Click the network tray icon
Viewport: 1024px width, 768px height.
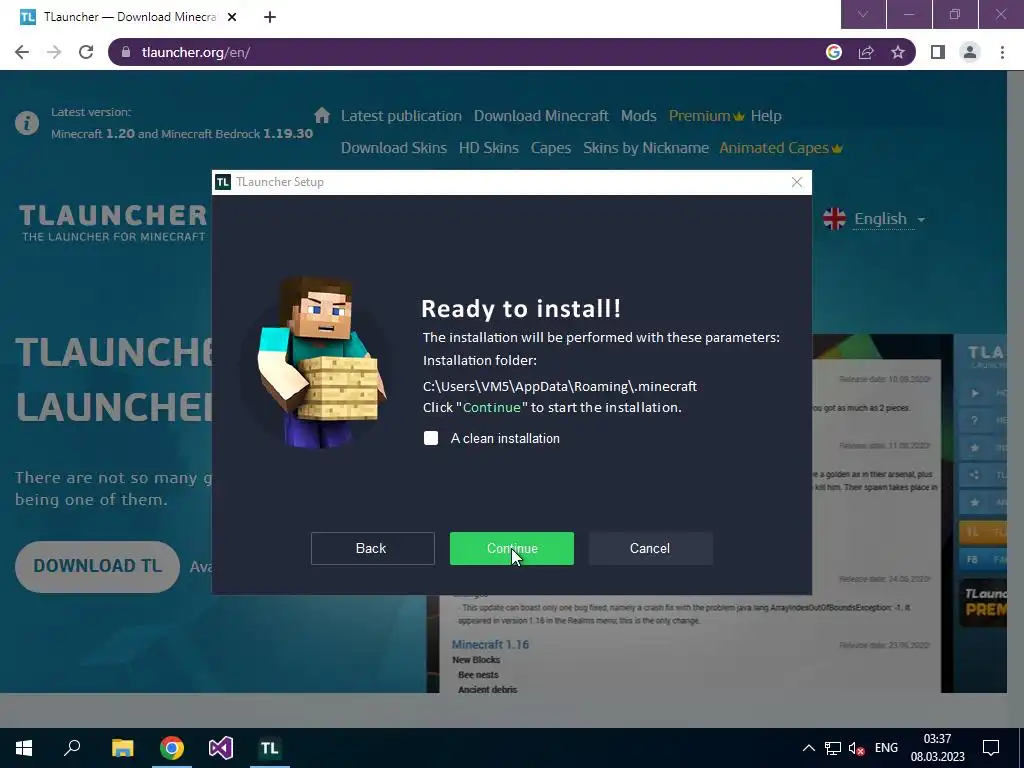[833, 748]
